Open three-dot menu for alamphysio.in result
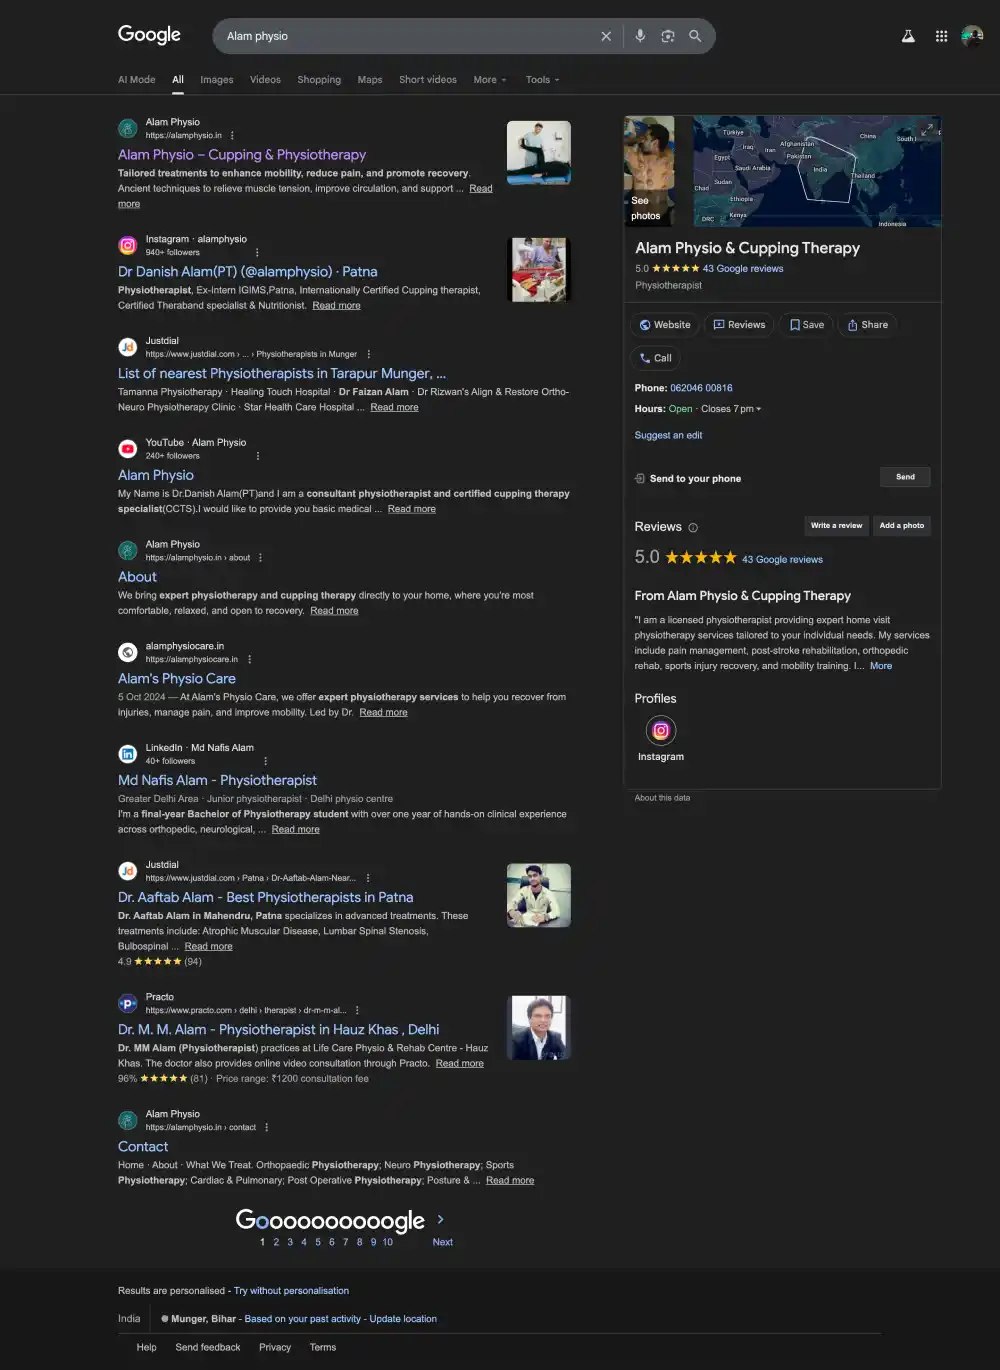 (x=232, y=135)
